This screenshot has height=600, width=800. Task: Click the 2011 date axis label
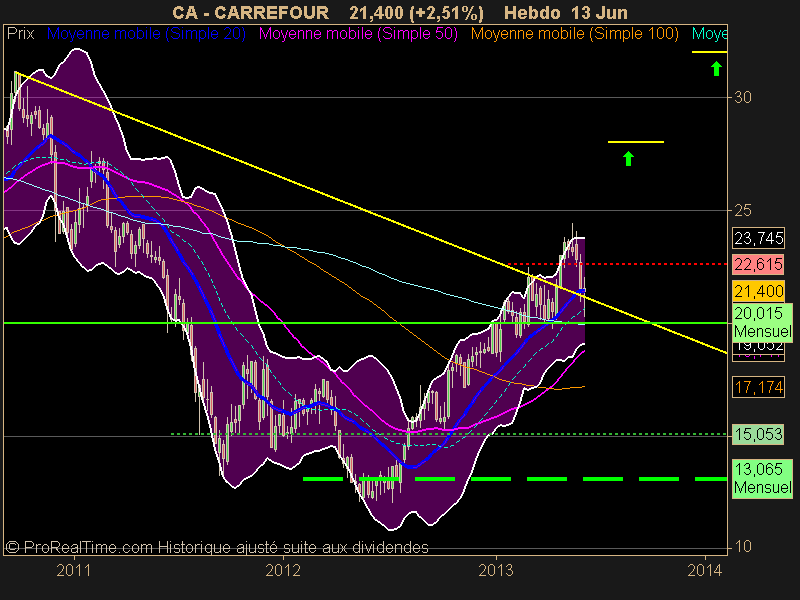click(x=73, y=570)
